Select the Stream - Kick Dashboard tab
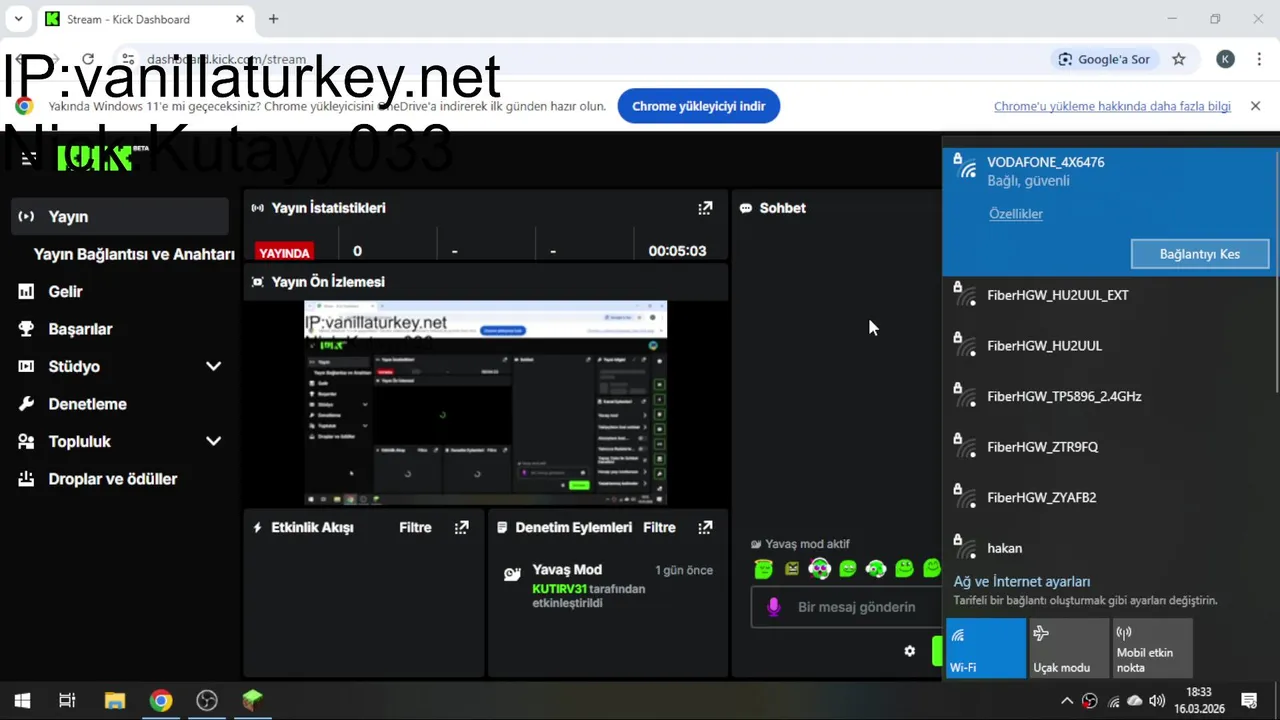Screen dimensions: 1280x720 145,19
